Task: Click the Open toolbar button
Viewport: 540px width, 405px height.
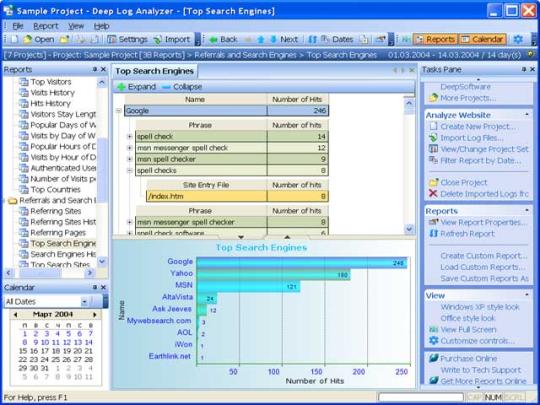Action: pos(39,40)
